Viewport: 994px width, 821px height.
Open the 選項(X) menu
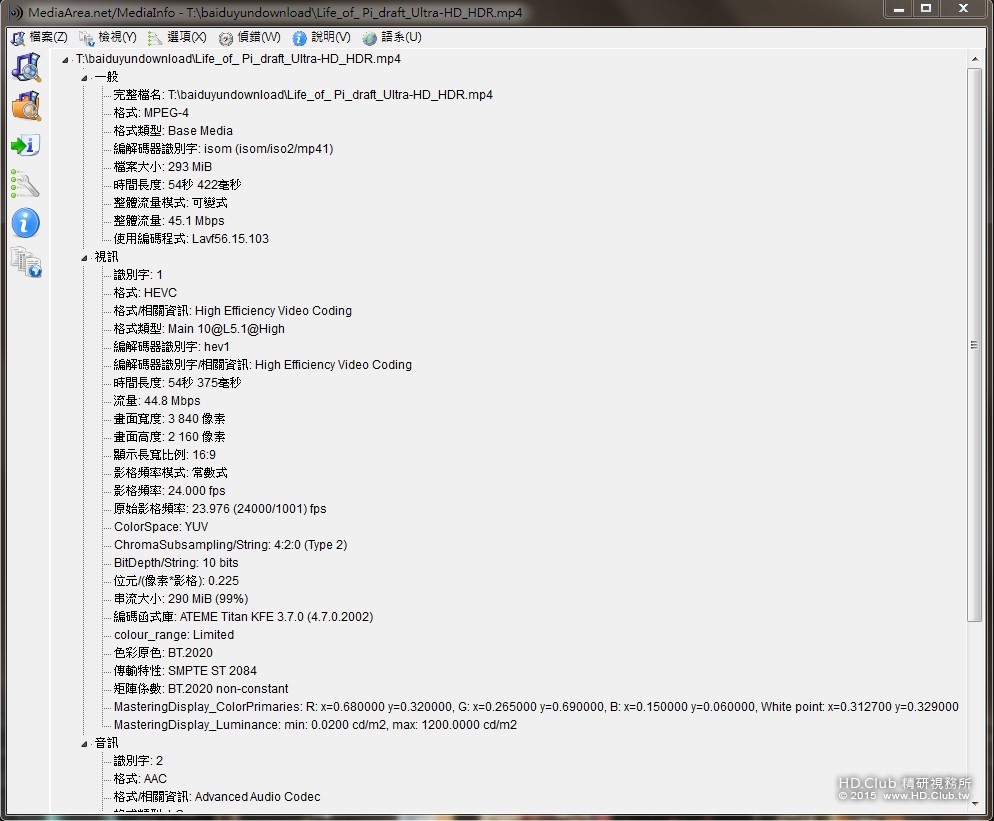tap(177, 37)
